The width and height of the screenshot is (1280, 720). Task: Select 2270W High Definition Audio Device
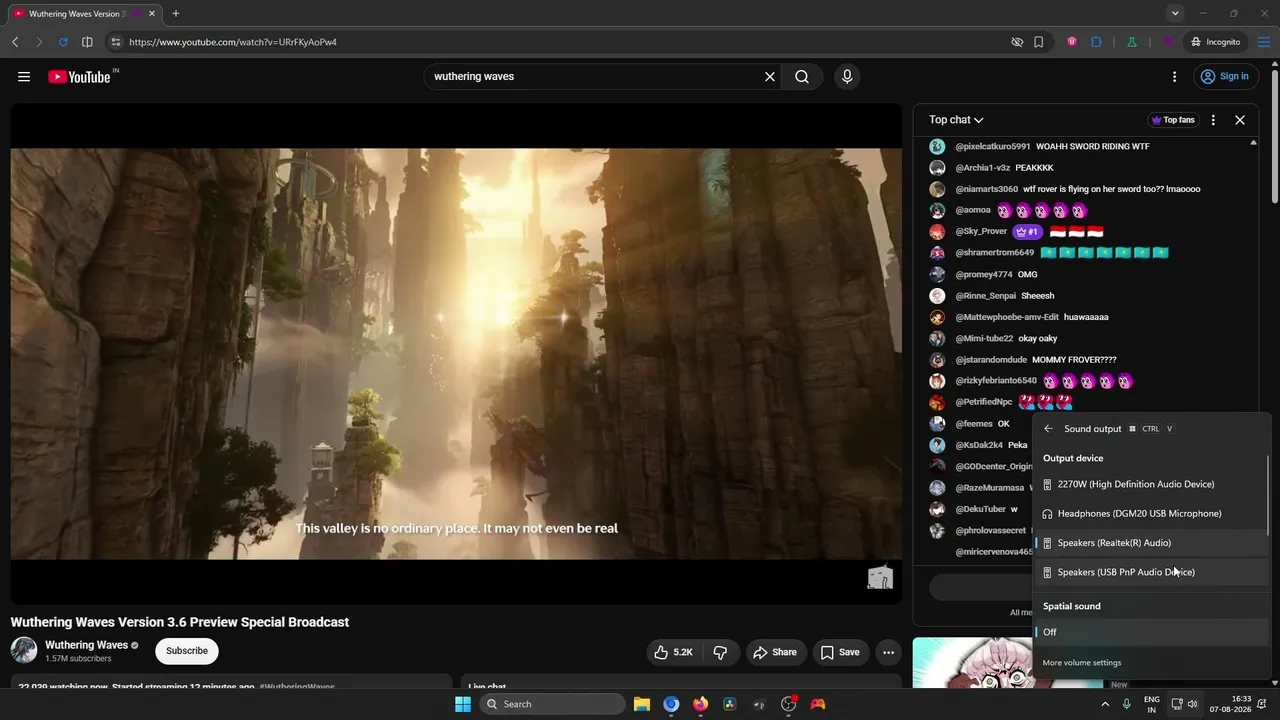(x=1150, y=484)
